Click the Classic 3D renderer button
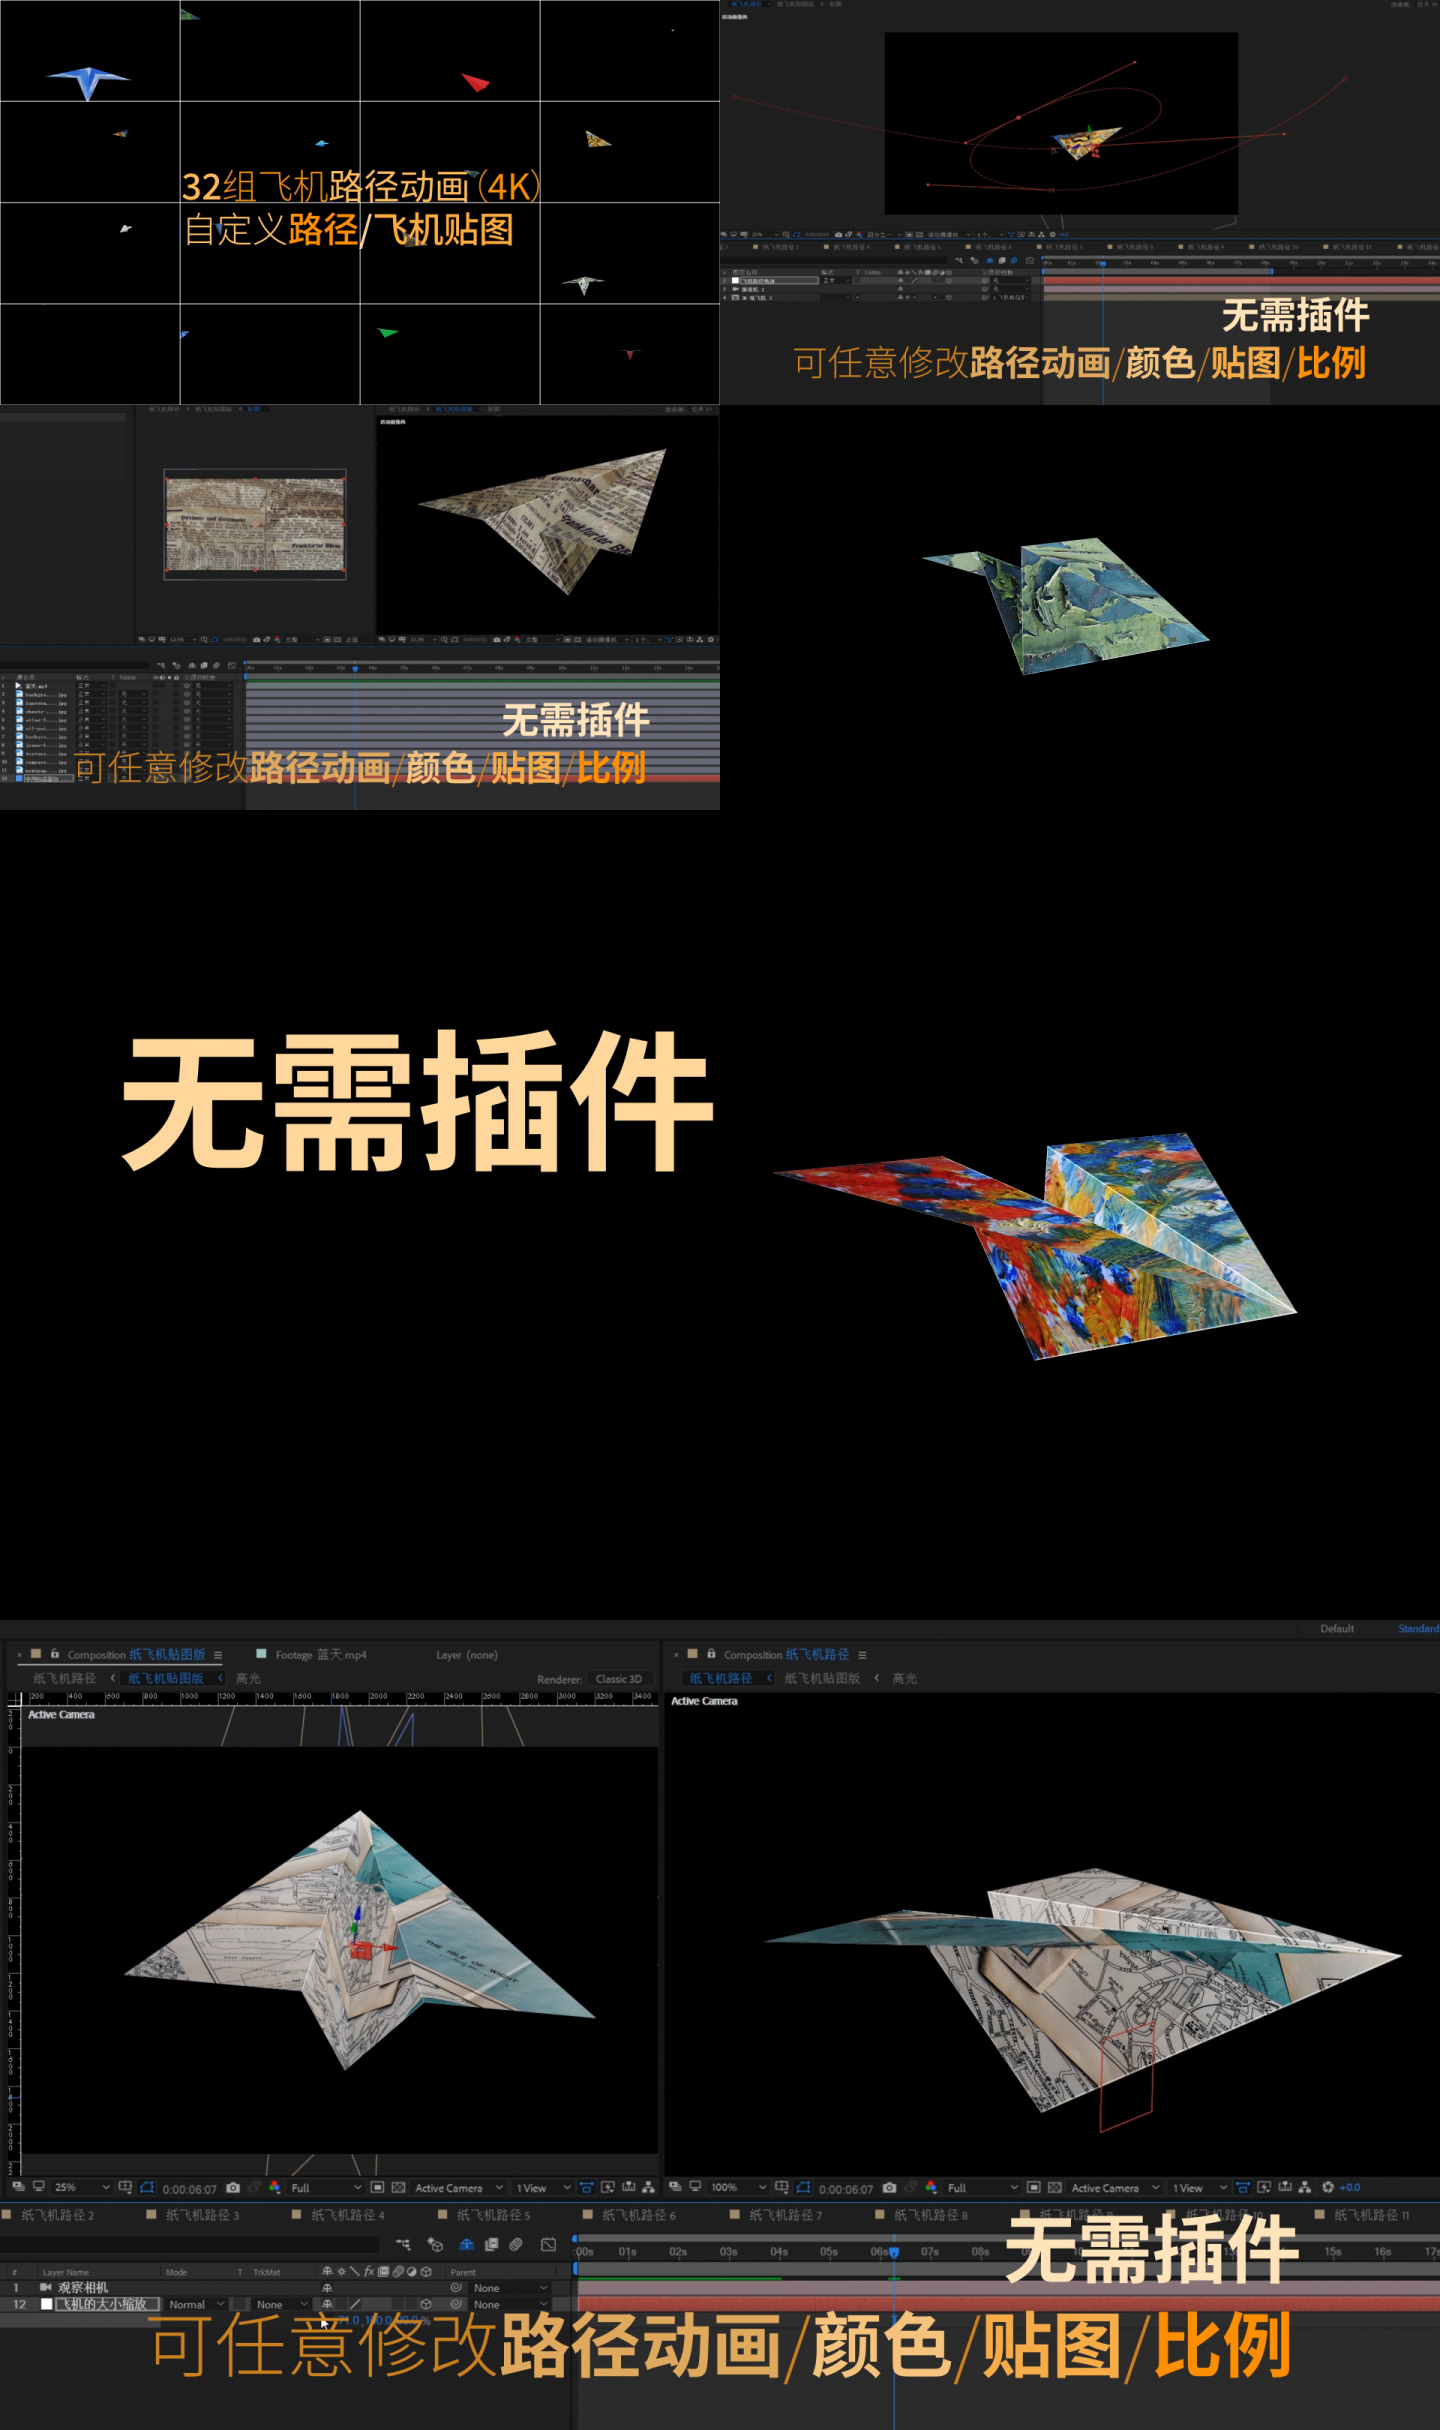 (x=619, y=1679)
